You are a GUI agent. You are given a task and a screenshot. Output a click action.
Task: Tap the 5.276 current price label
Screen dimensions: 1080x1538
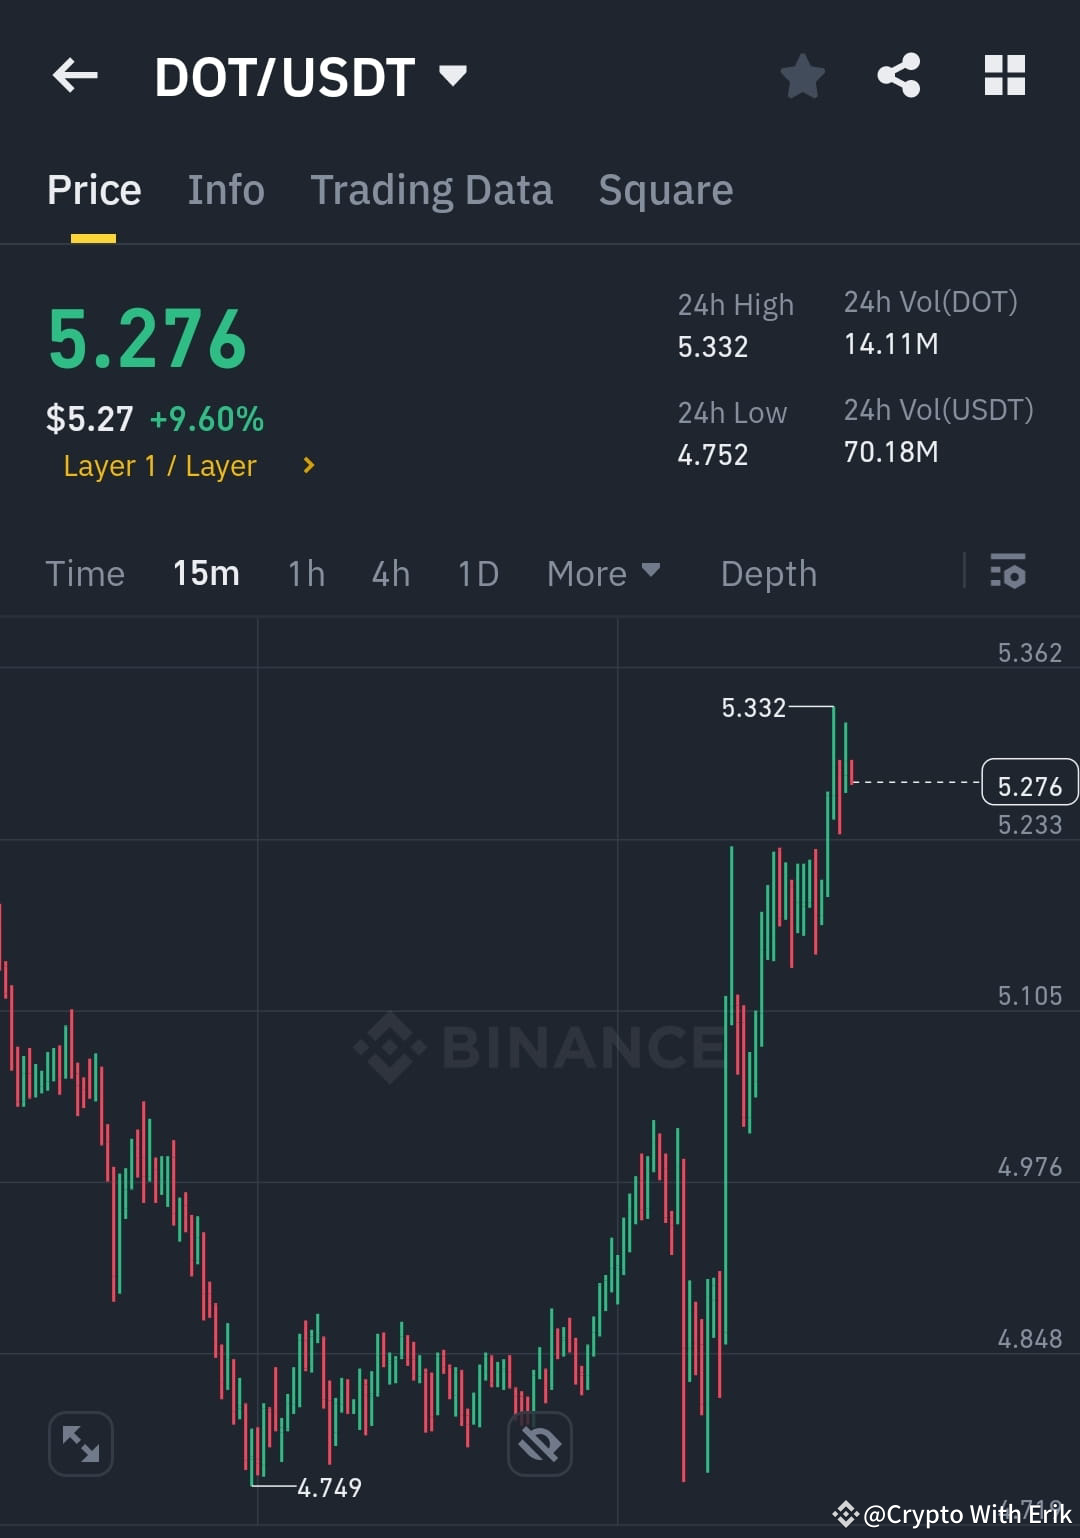pyautogui.click(x=1029, y=782)
